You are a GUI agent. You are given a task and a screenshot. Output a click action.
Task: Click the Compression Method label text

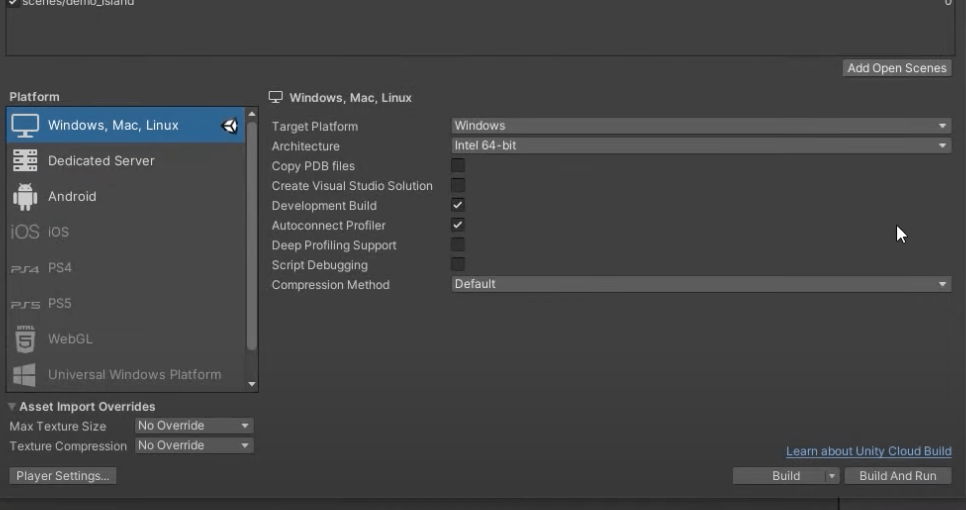tap(330, 285)
